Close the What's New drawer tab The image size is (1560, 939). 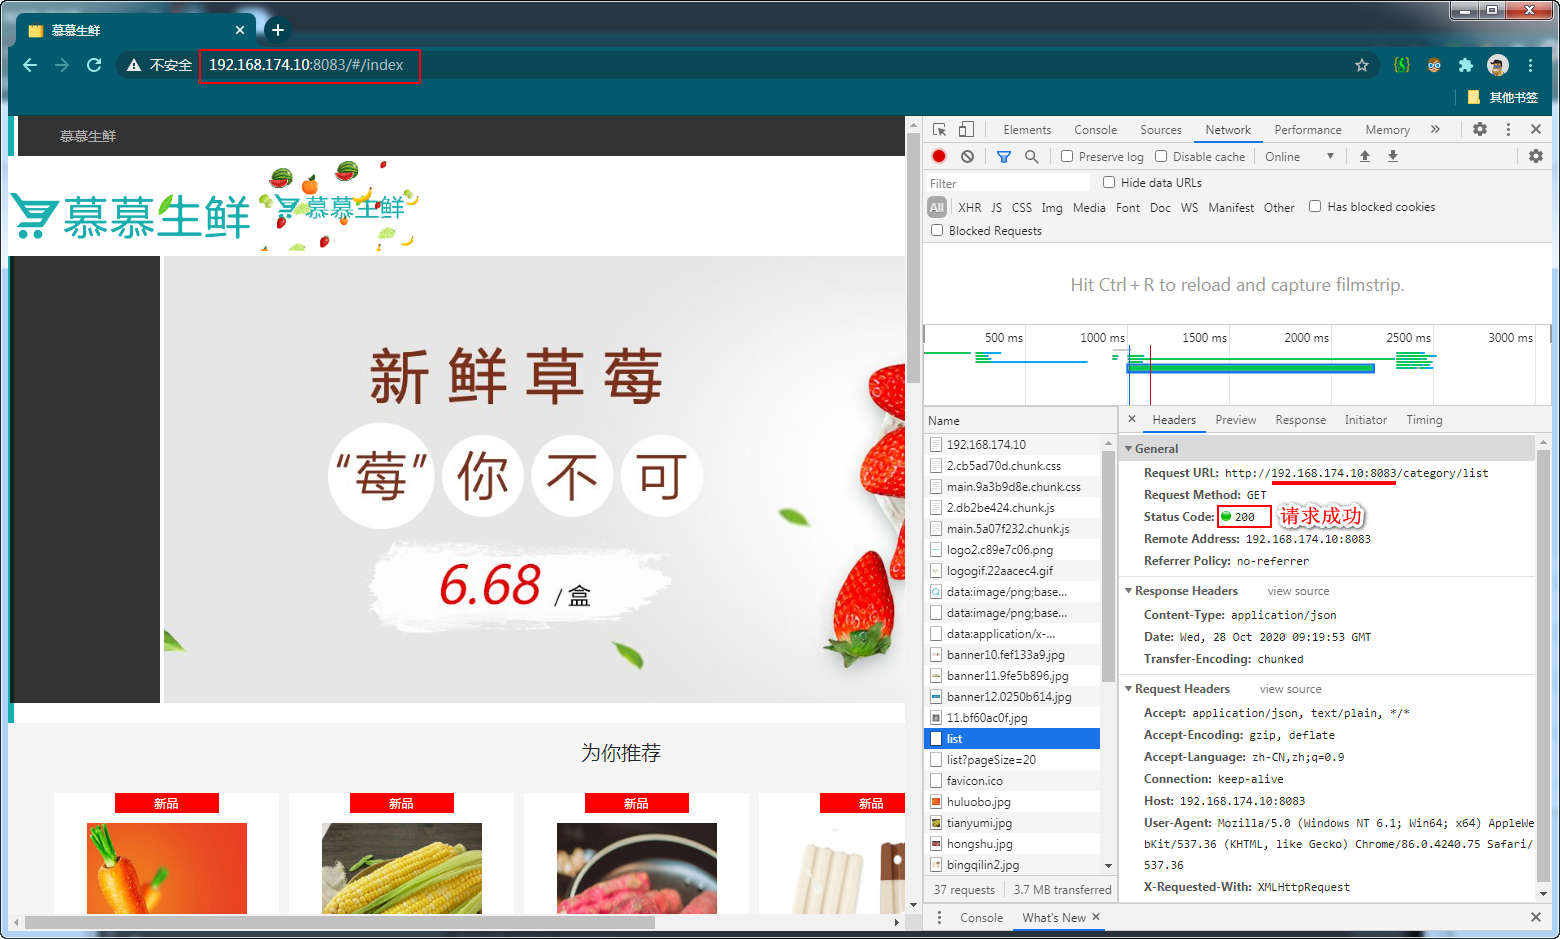(x=1096, y=917)
